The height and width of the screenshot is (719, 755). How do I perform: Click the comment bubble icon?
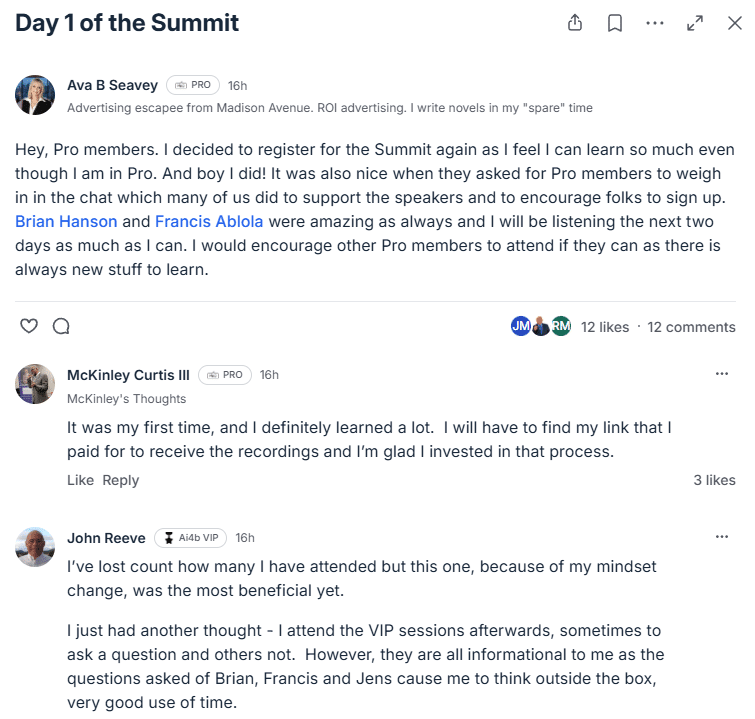coord(61,326)
